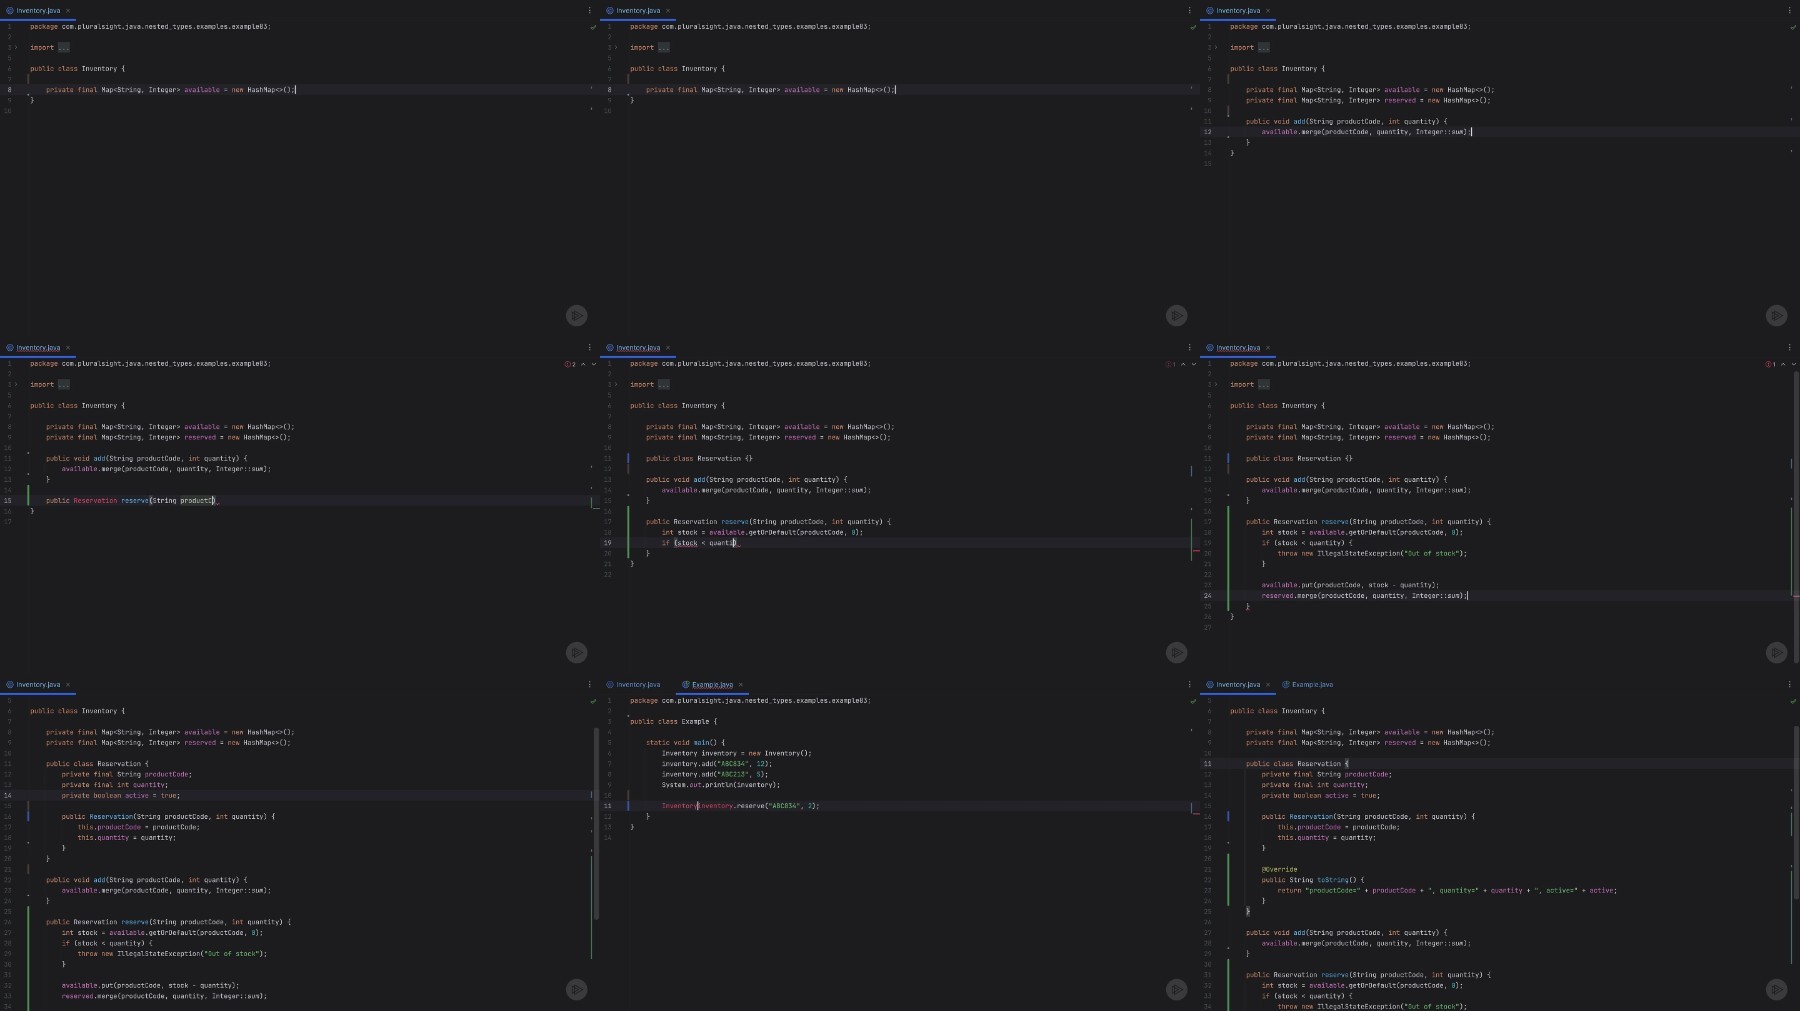Close the Example.java tab in bottom-center panel
1800x1011 pixels.
740,685
